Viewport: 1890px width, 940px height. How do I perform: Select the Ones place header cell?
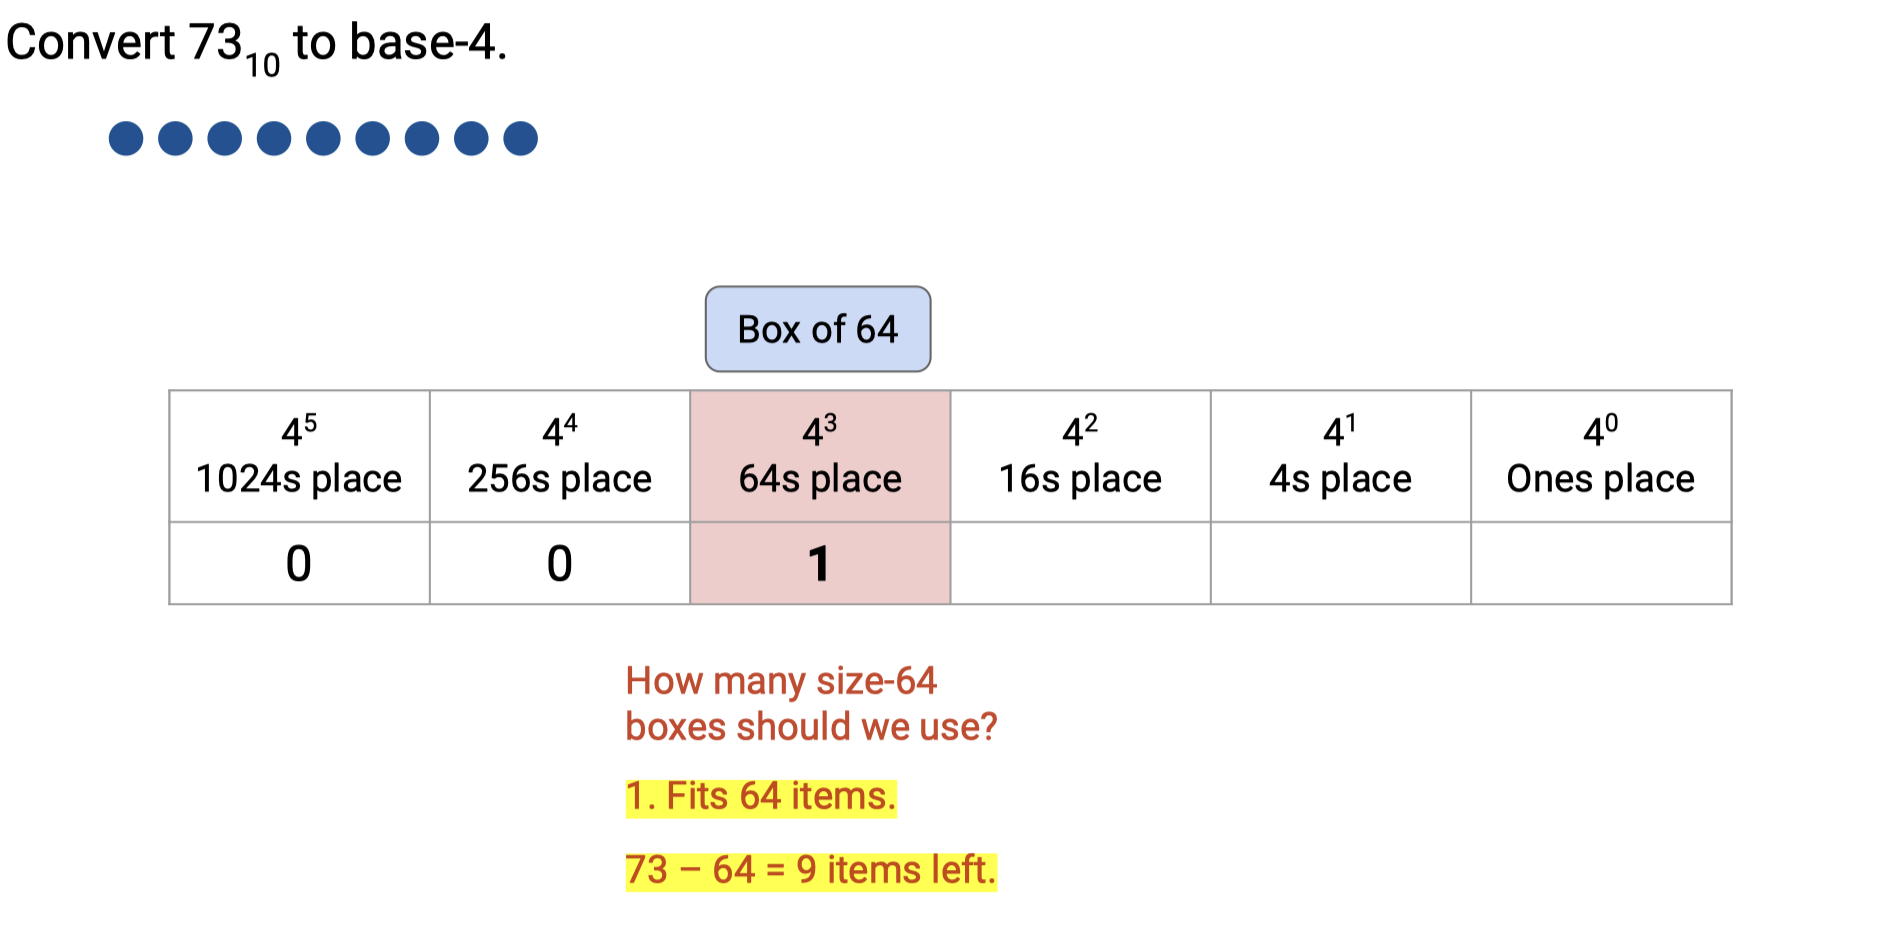[x=1600, y=456]
